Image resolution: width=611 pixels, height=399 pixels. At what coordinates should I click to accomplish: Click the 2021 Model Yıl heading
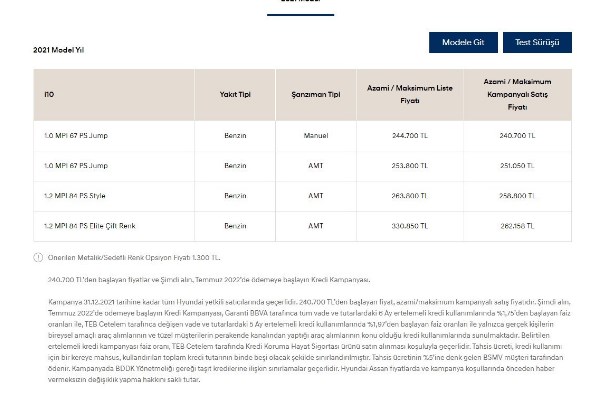58,50
